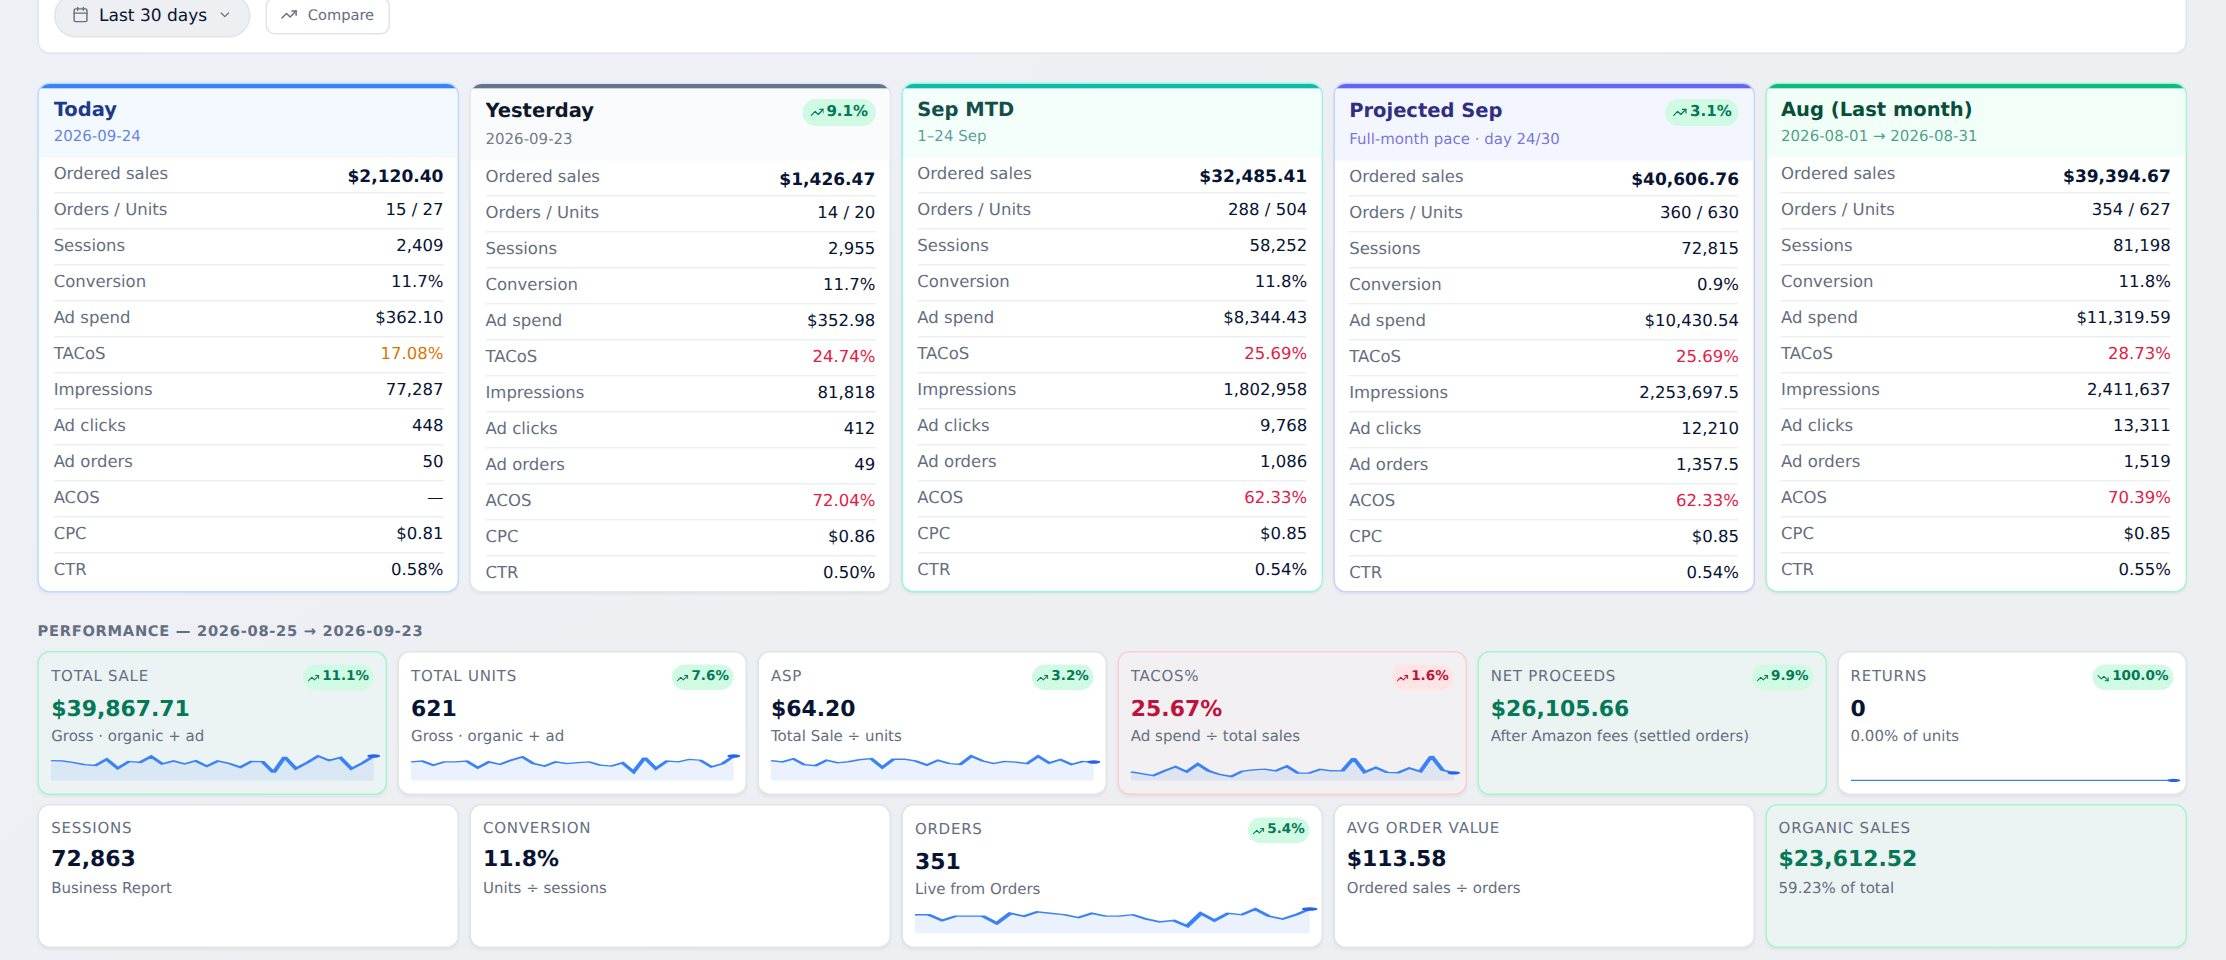2226x960 pixels.
Task: Click the TACOS% sparkline chart
Action: click(1294, 767)
